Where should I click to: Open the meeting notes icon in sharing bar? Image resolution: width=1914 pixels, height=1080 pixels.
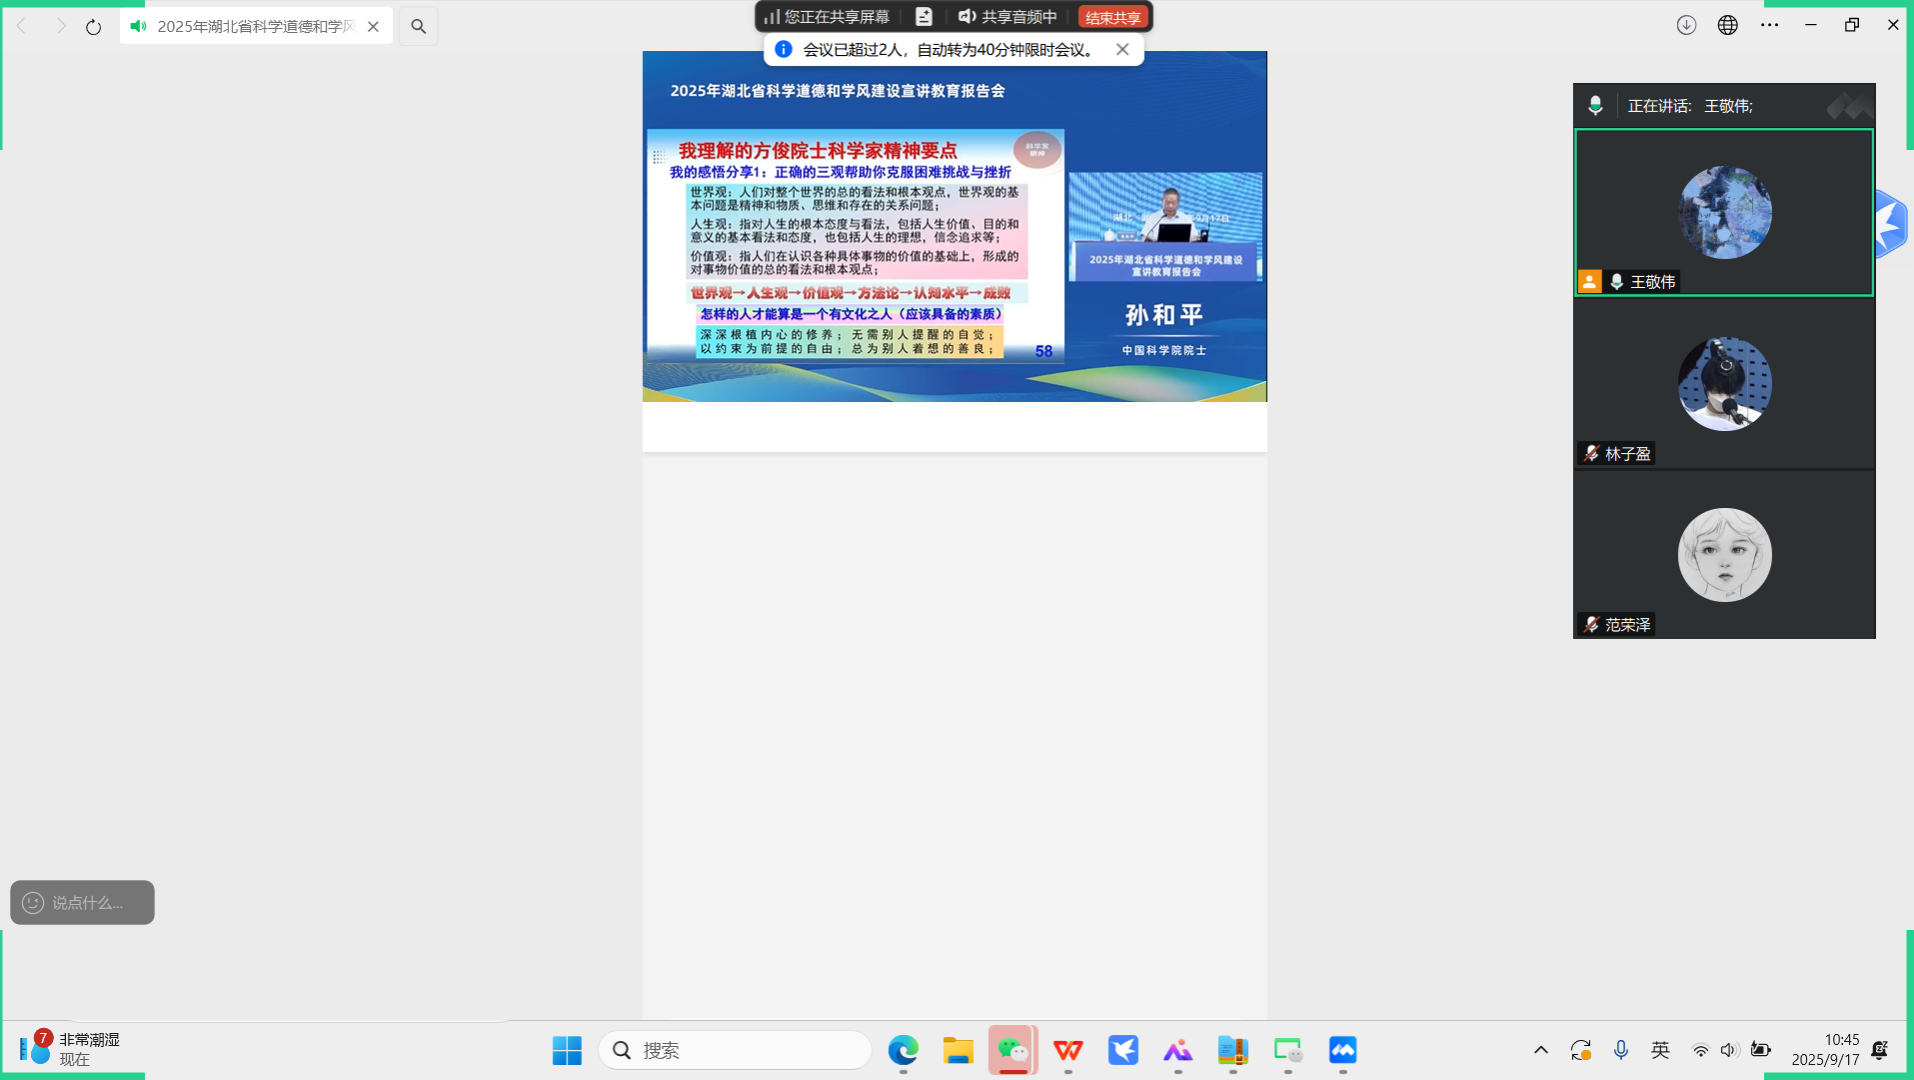click(x=924, y=17)
